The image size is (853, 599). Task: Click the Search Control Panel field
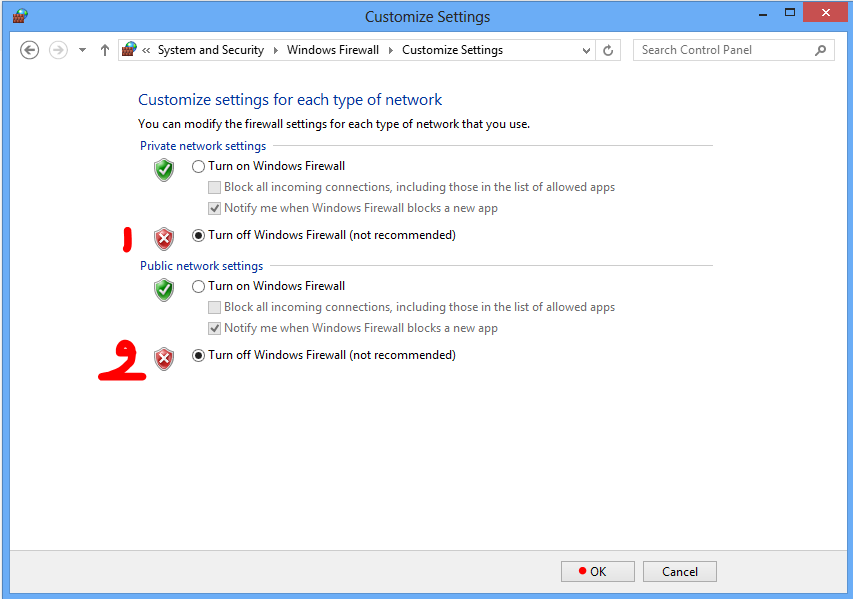[733, 50]
